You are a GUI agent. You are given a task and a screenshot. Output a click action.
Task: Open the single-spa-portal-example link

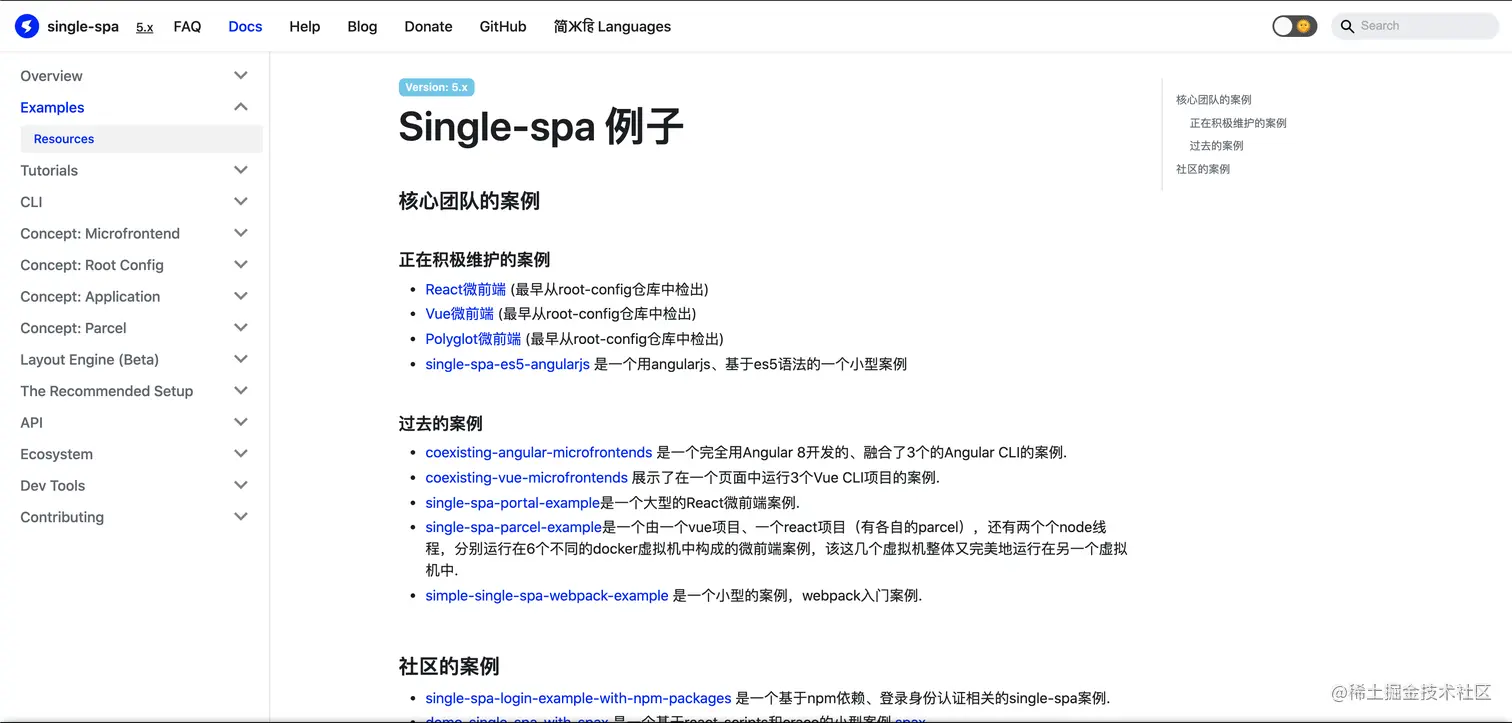coord(513,502)
